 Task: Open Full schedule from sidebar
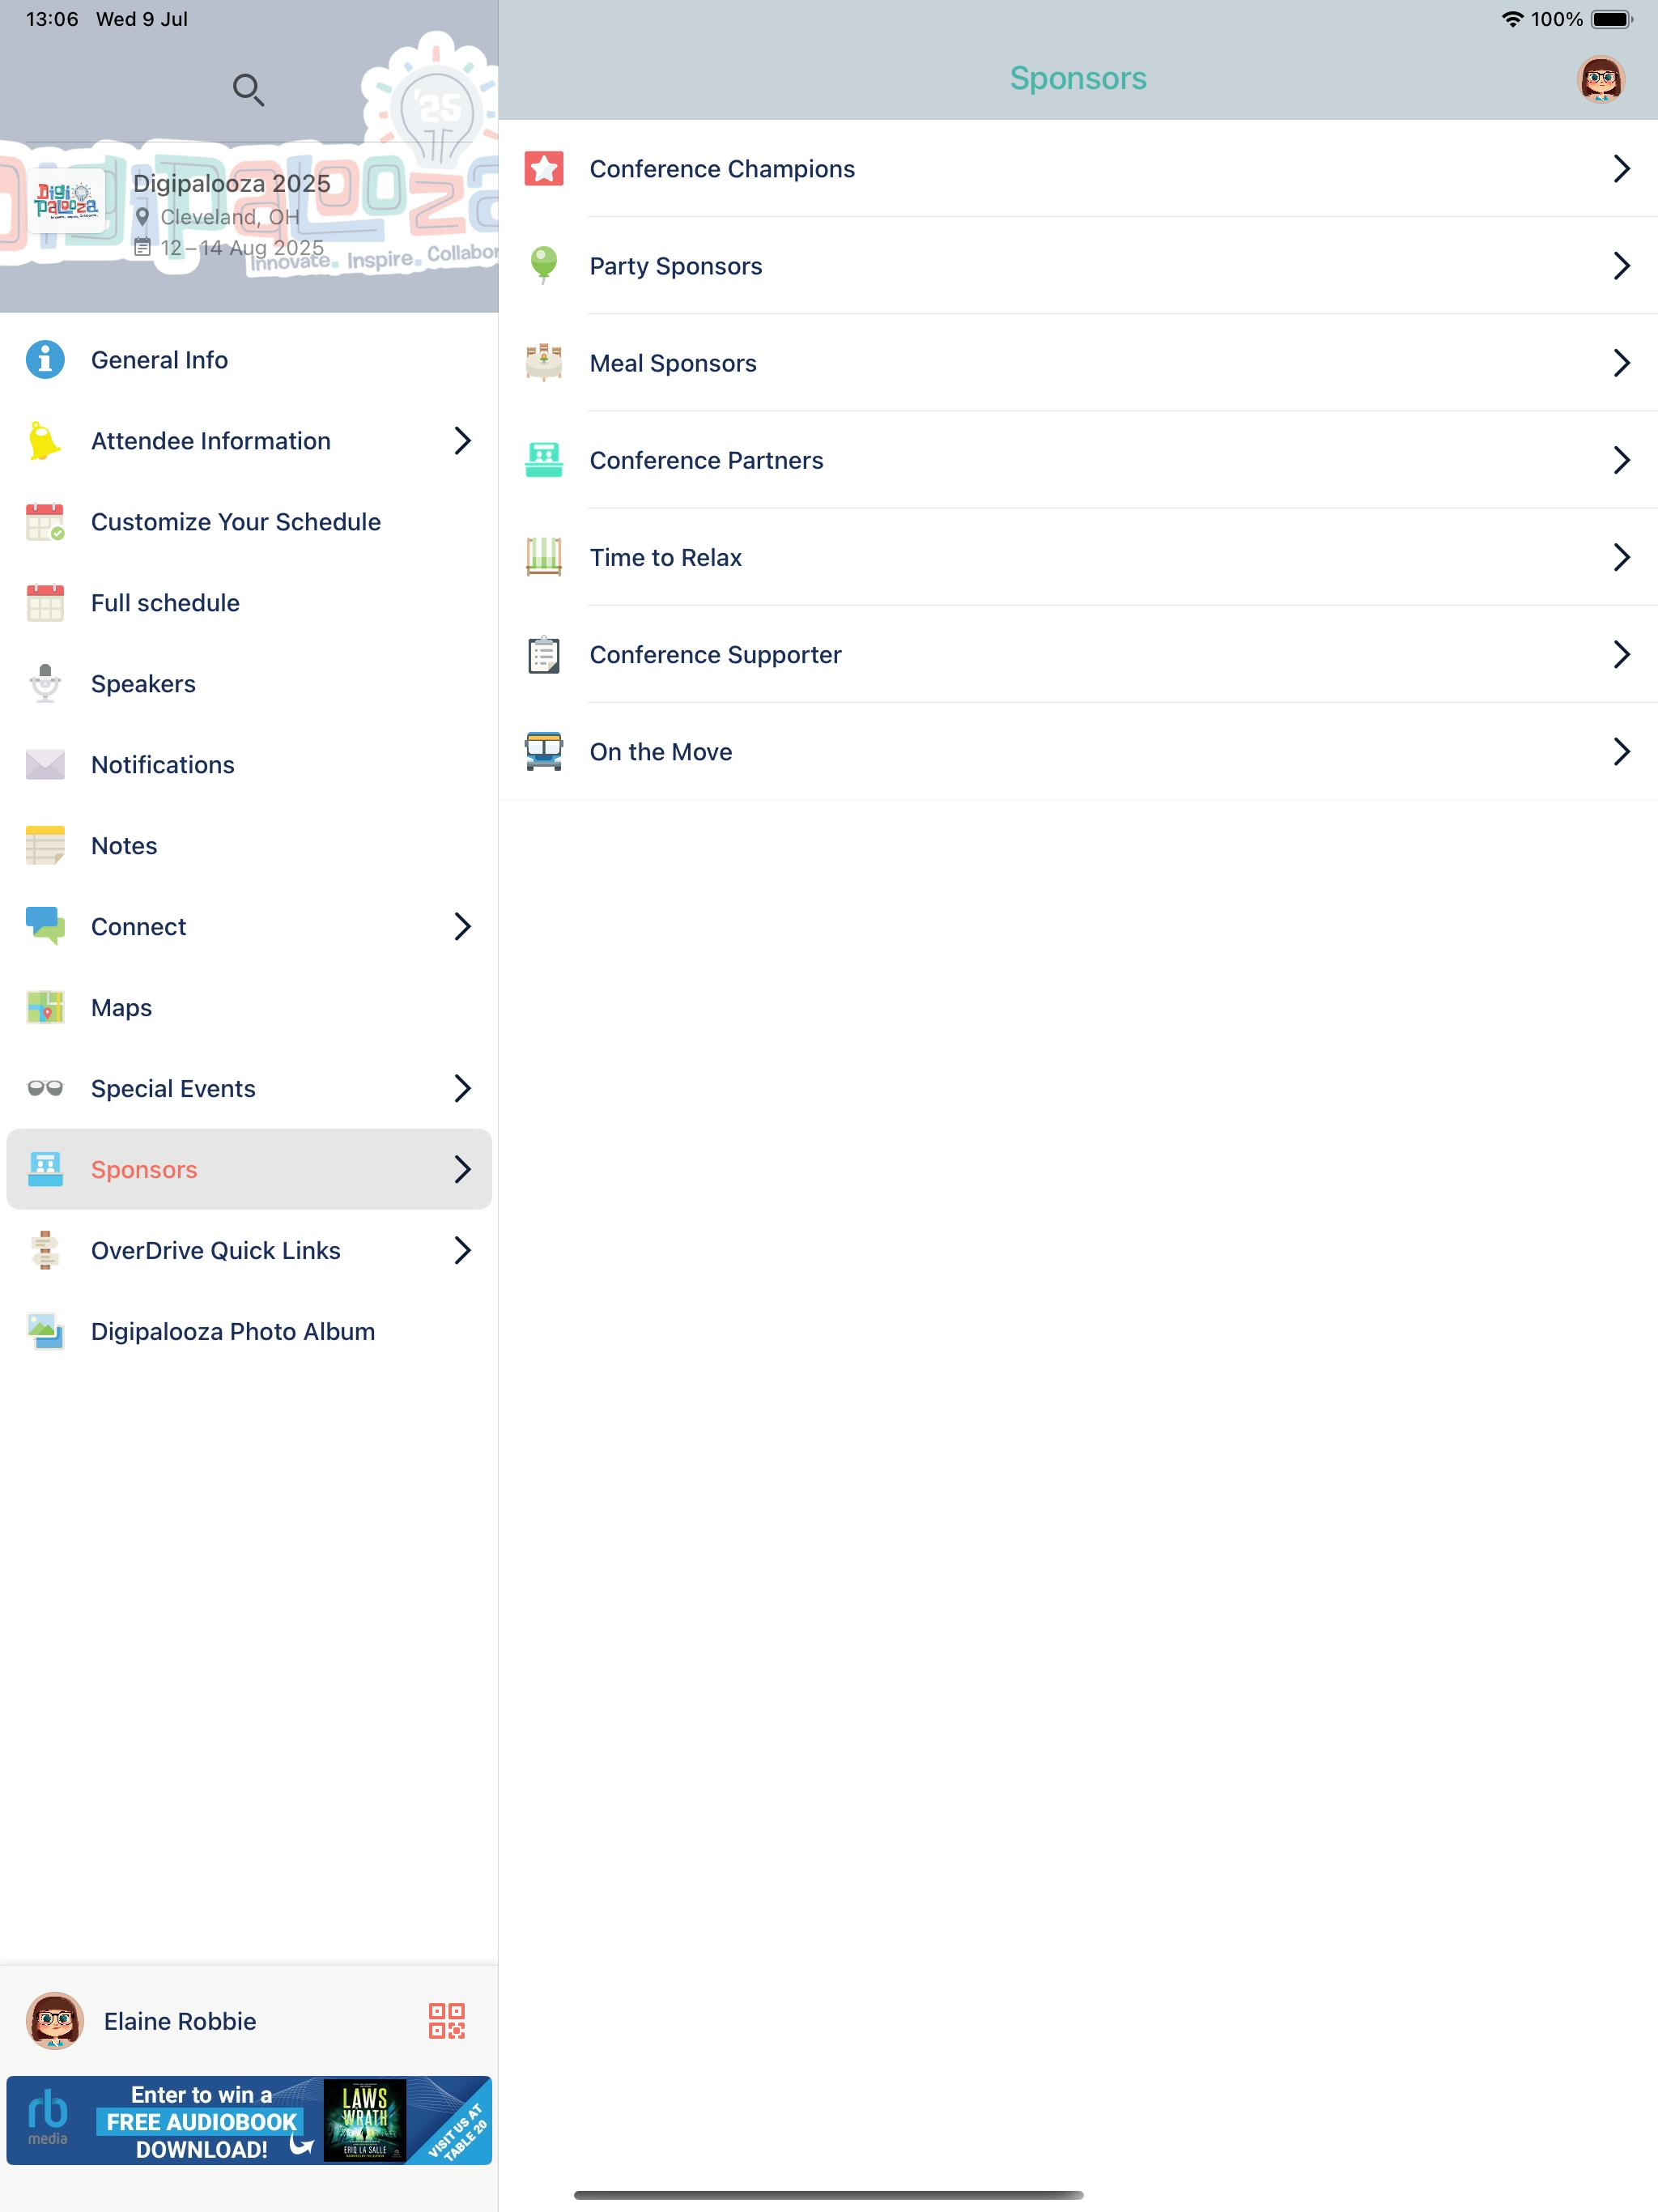click(249, 603)
